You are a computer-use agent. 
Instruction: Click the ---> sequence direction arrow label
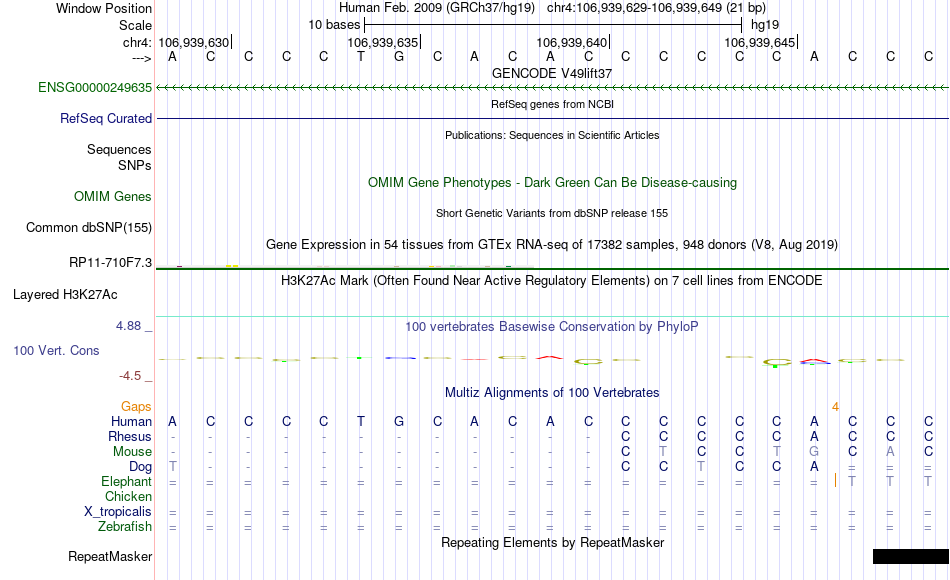pyautogui.click(x=142, y=58)
